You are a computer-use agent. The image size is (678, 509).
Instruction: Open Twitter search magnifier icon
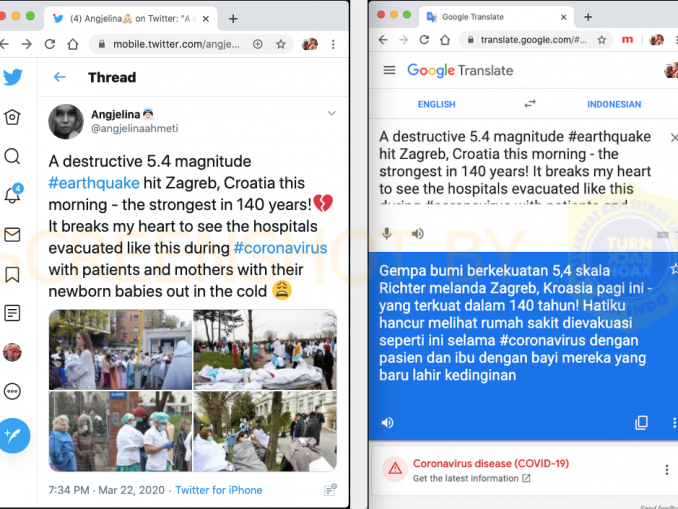click(x=12, y=156)
